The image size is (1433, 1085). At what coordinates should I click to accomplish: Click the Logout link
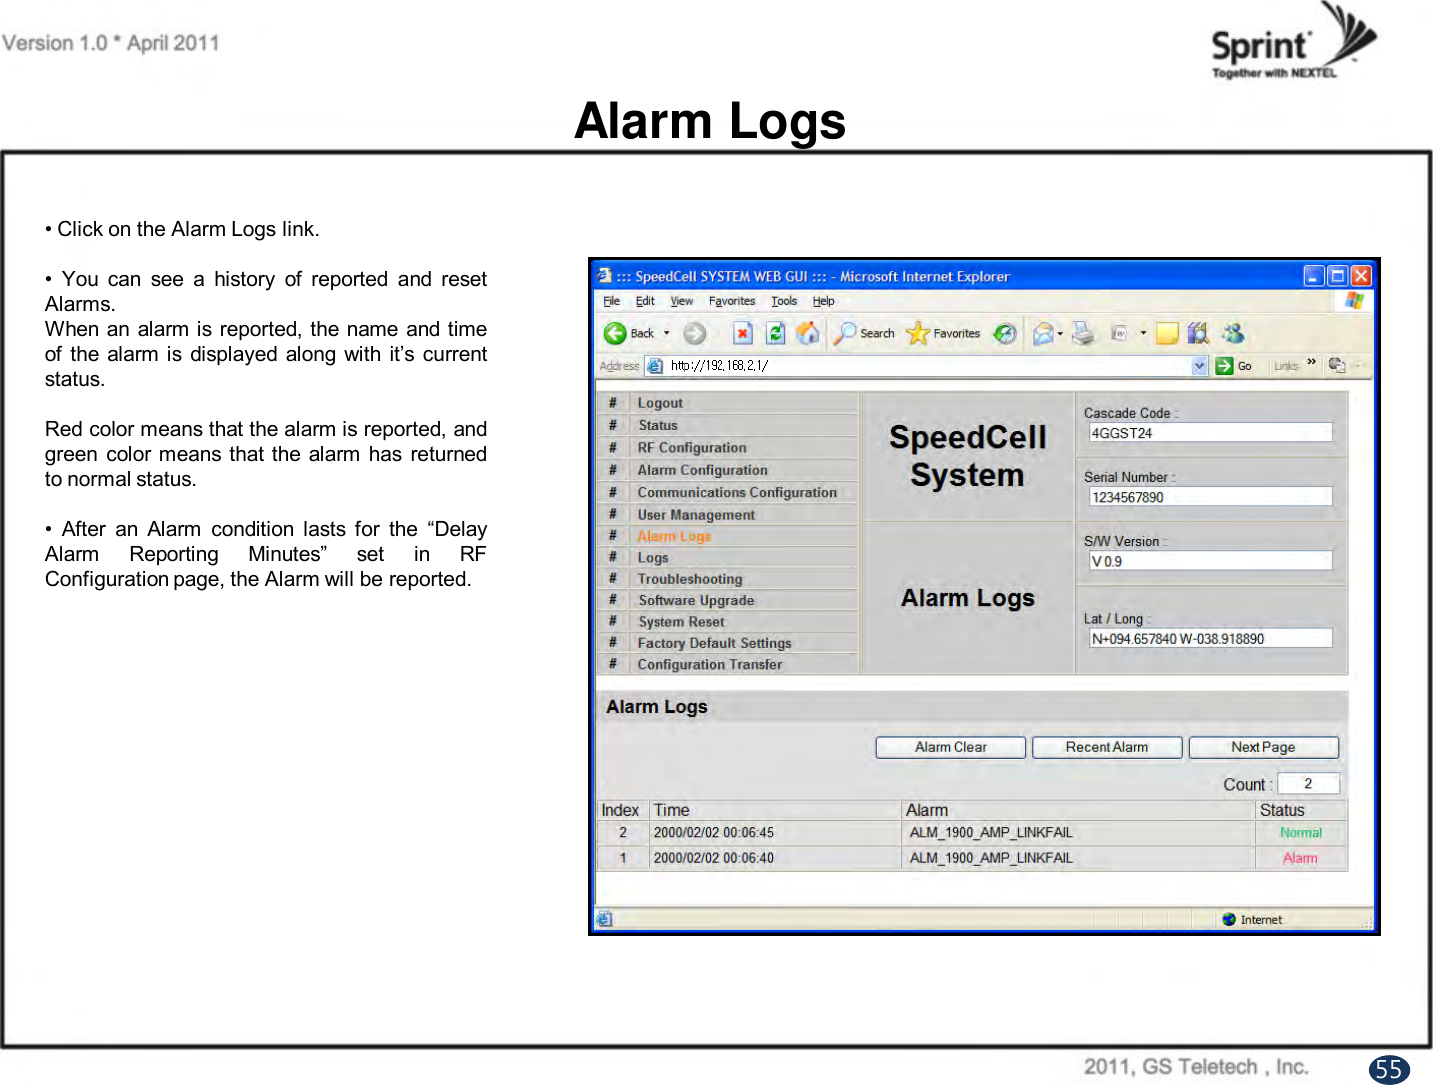point(660,403)
